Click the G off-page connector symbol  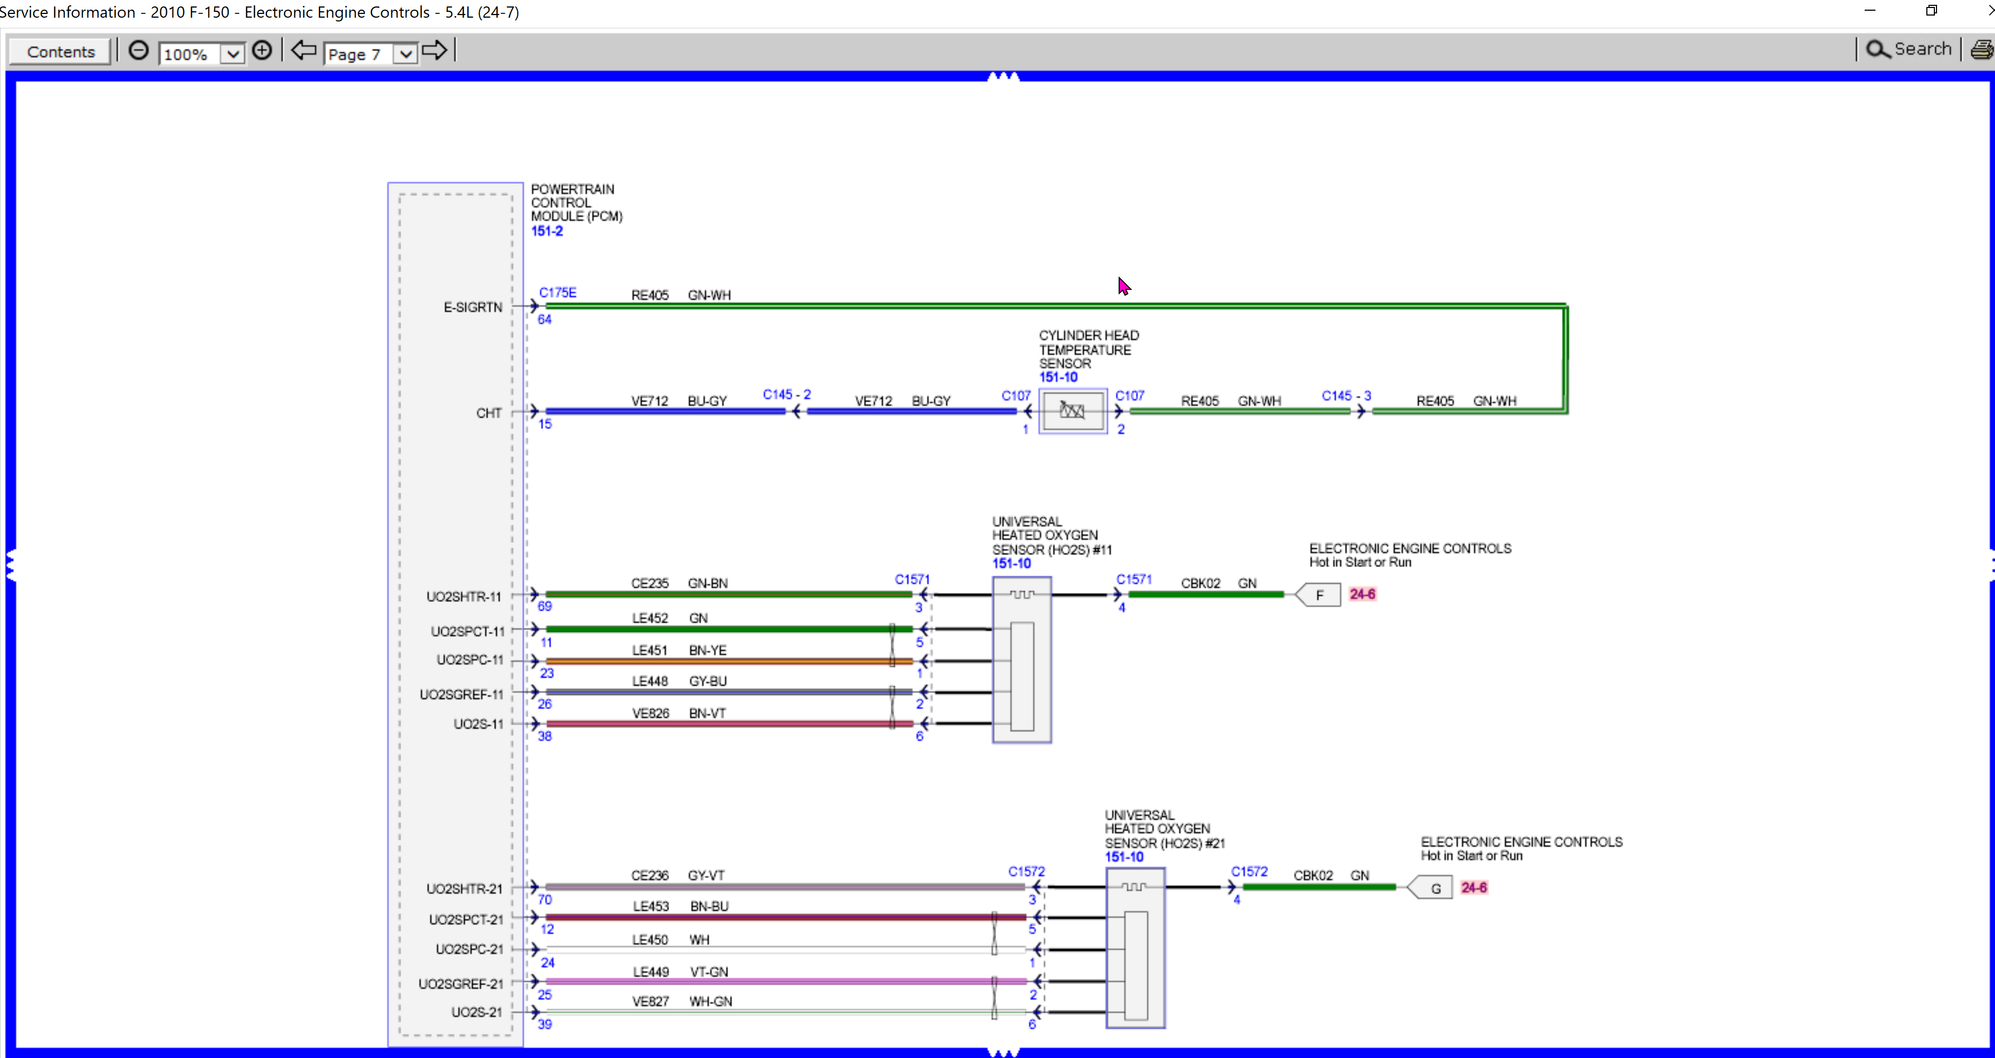pyautogui.click(x=1432, y=888)
